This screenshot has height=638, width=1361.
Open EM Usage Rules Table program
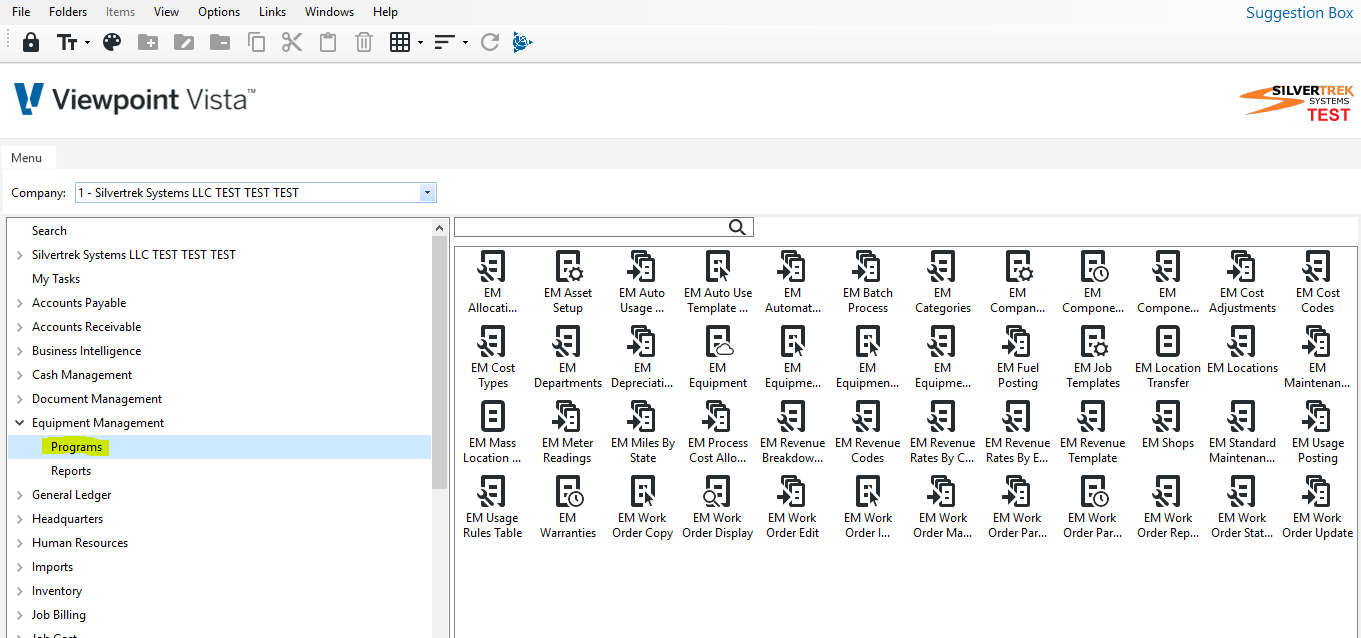(493, 507)
